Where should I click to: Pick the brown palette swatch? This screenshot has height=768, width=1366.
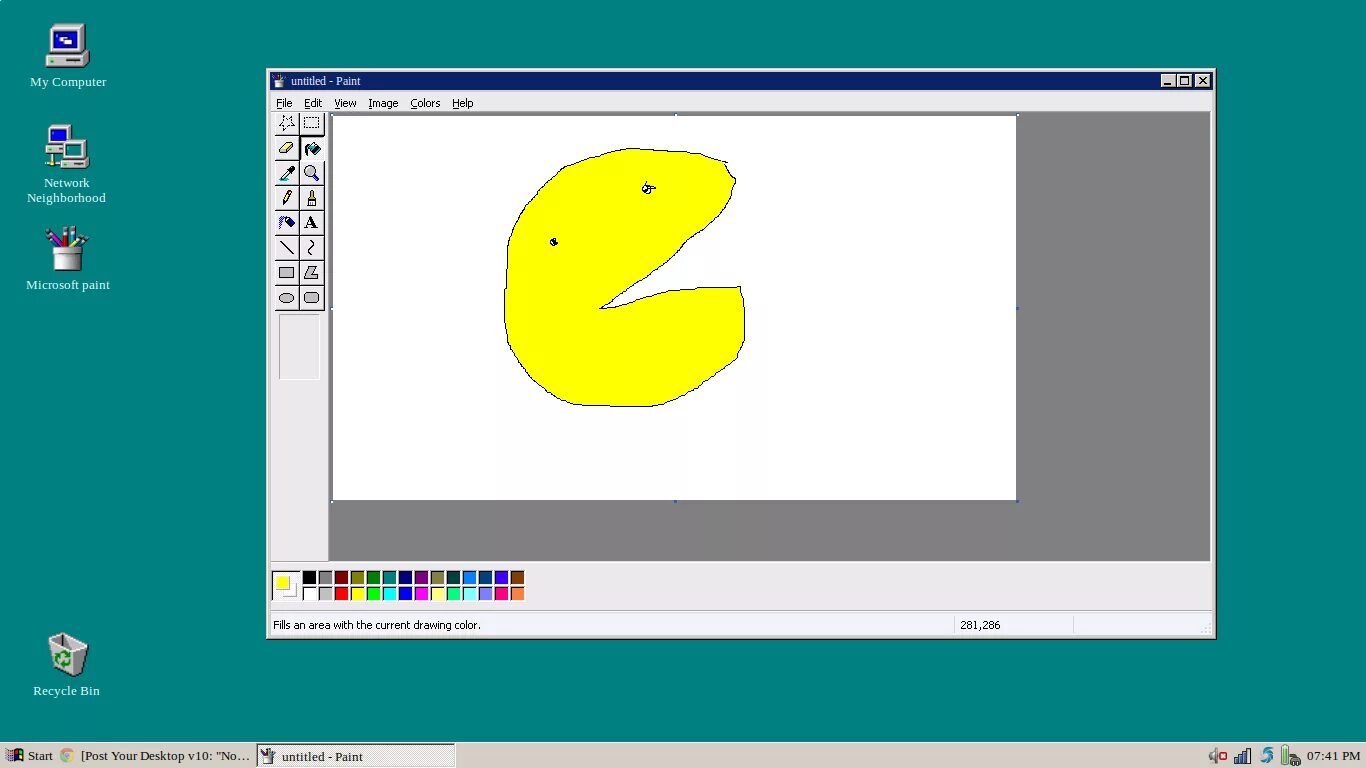click(517, 578)
